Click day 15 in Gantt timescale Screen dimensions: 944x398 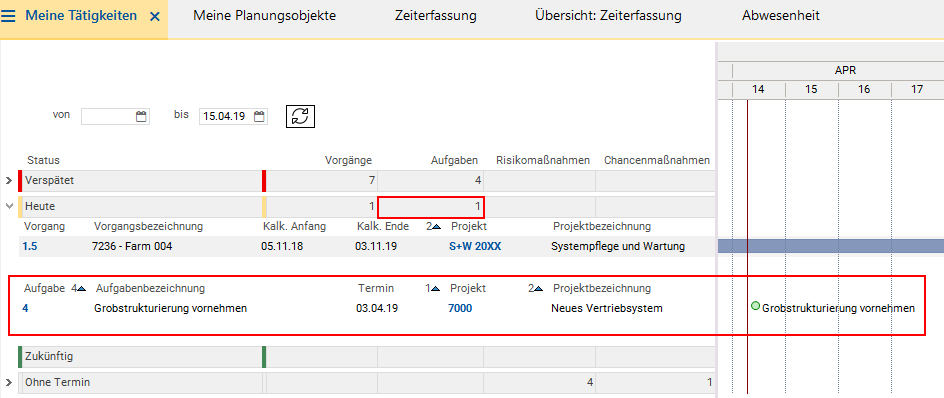[812, 90]
